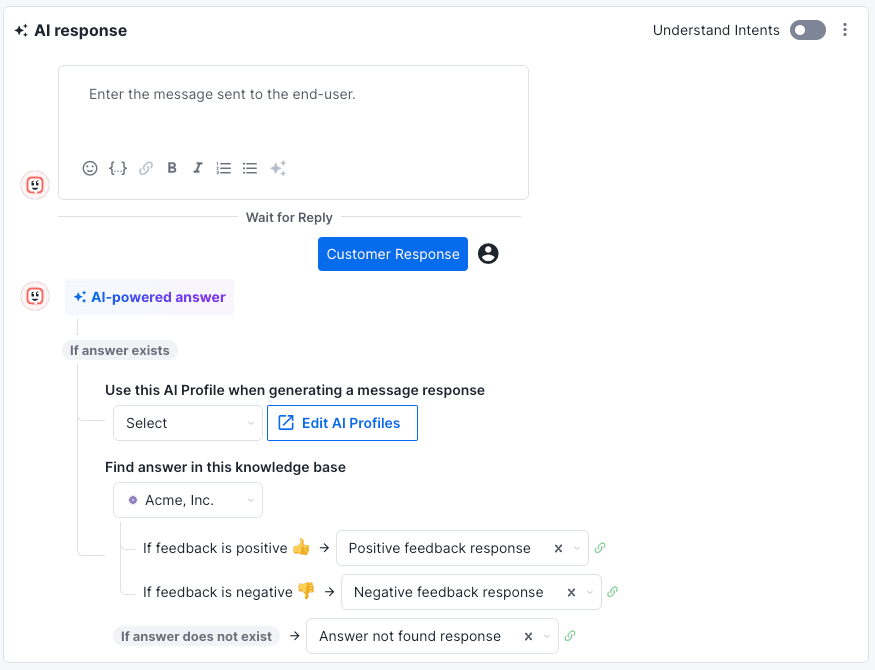The width and height of the screenshot is (875, 670).
Task: Apply bold formatting to the message text
Action: point(171,168)
